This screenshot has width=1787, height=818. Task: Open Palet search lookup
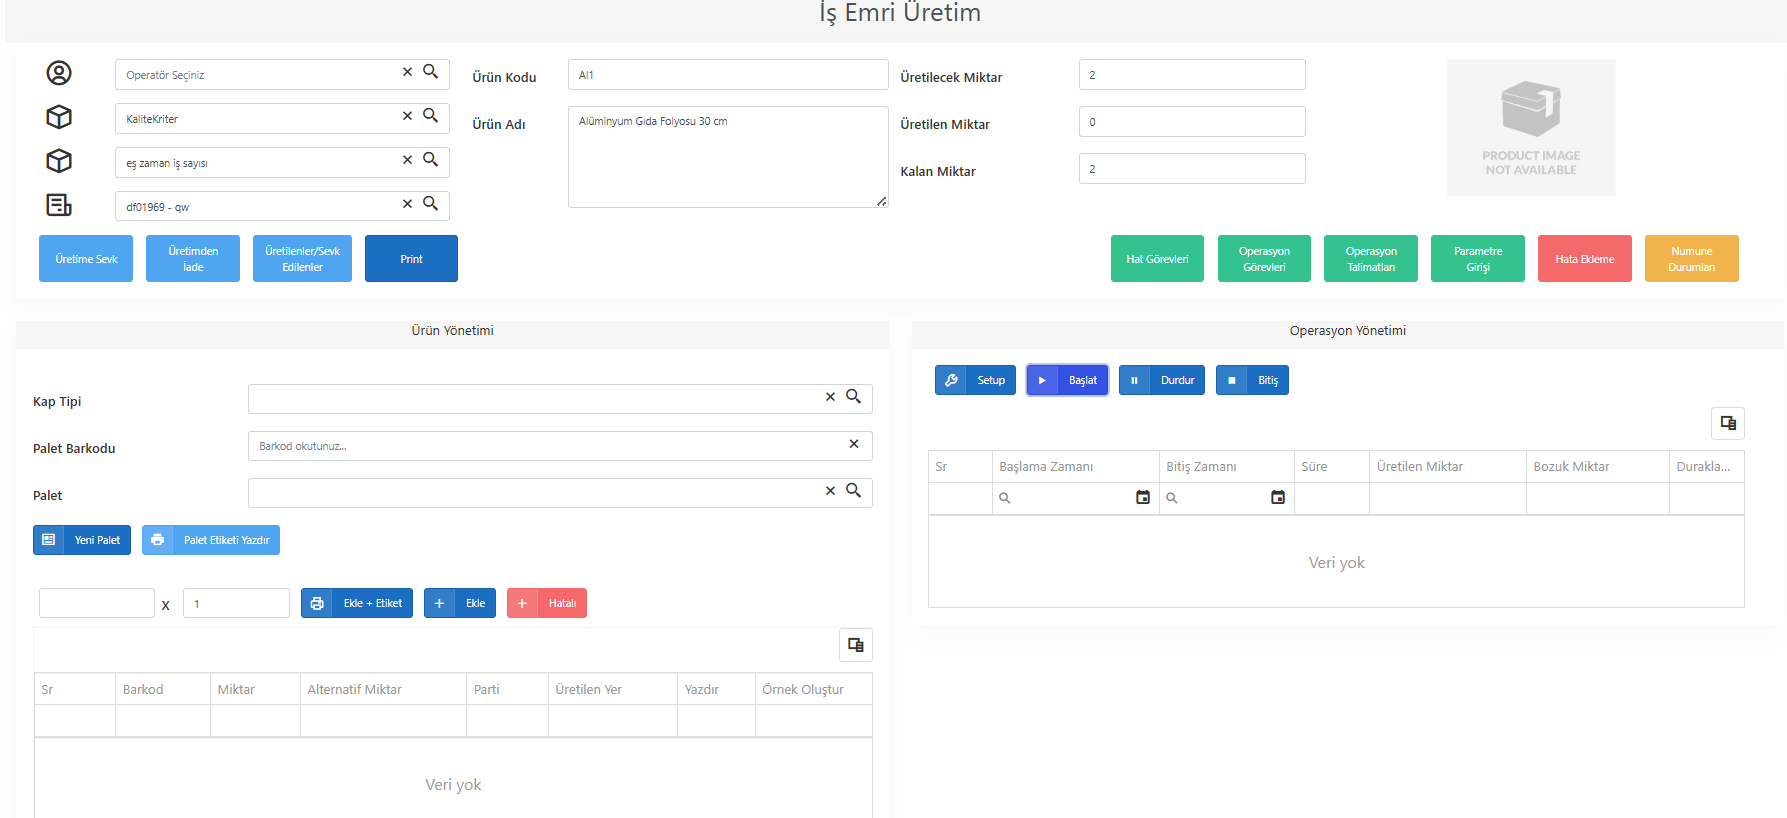click(853, 491)
